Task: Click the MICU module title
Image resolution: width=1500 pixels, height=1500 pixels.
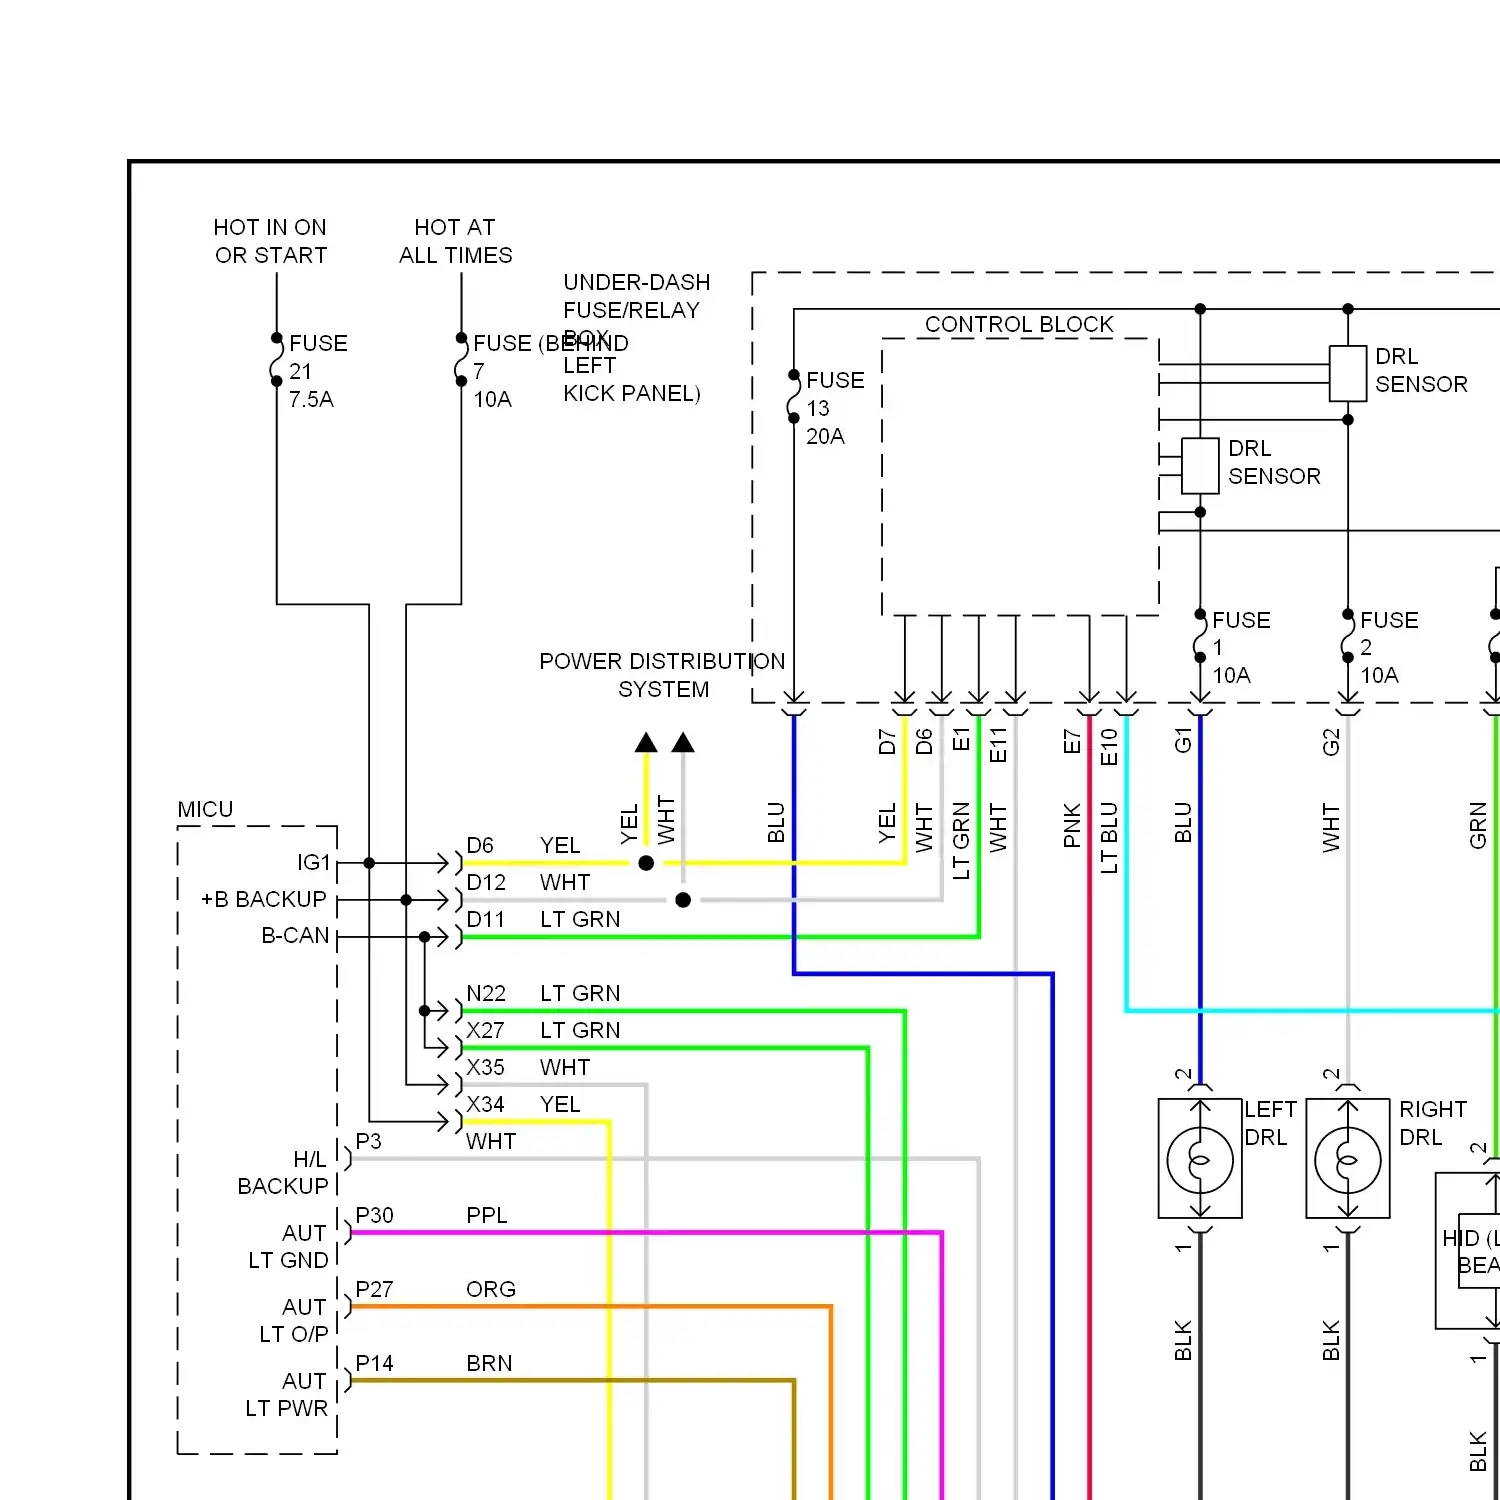Action: [205, 809]
